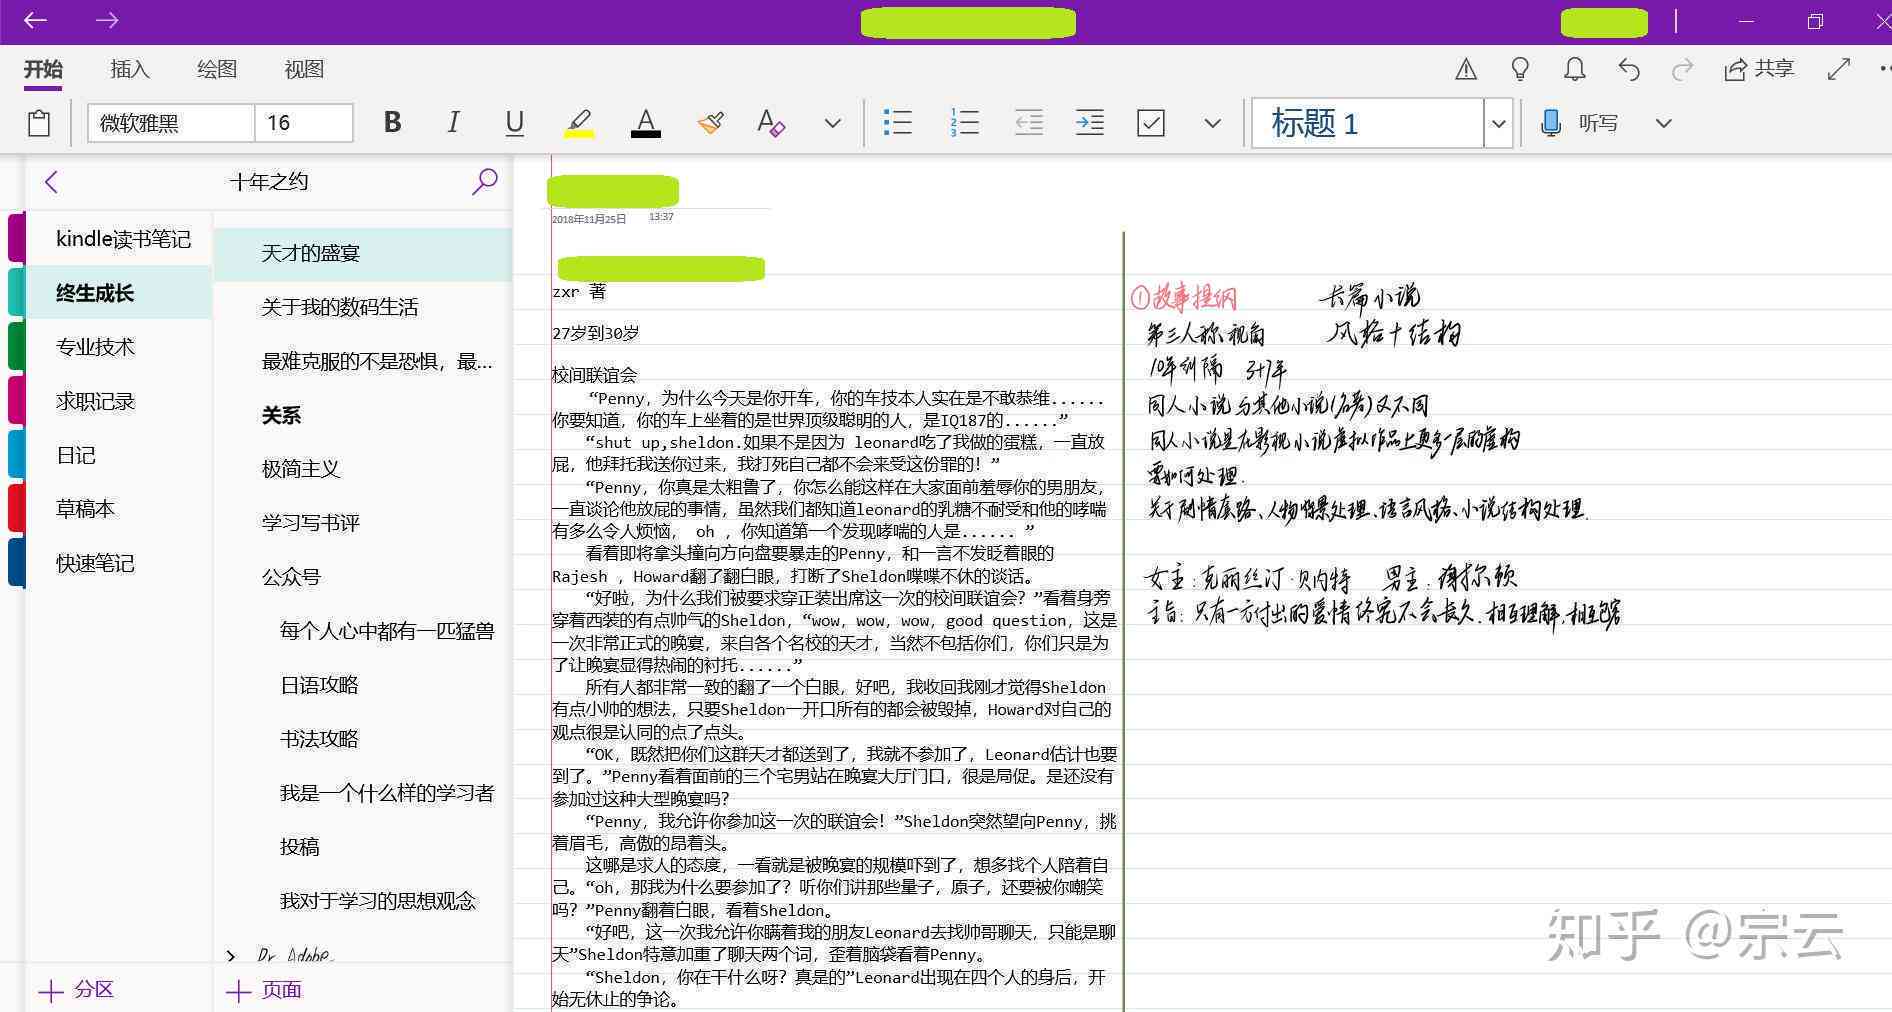This screenshot has width=1892, height=1012.
Task: Click the page date 2018年11月25日
Action: (x=589, y=219)
